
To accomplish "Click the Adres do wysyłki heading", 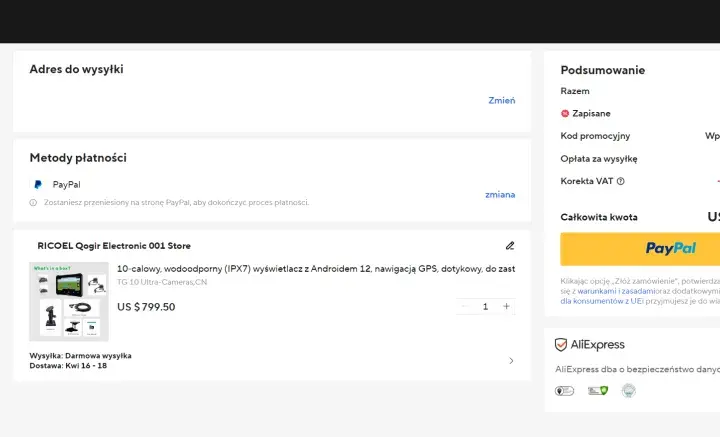I will coord(76,69).
